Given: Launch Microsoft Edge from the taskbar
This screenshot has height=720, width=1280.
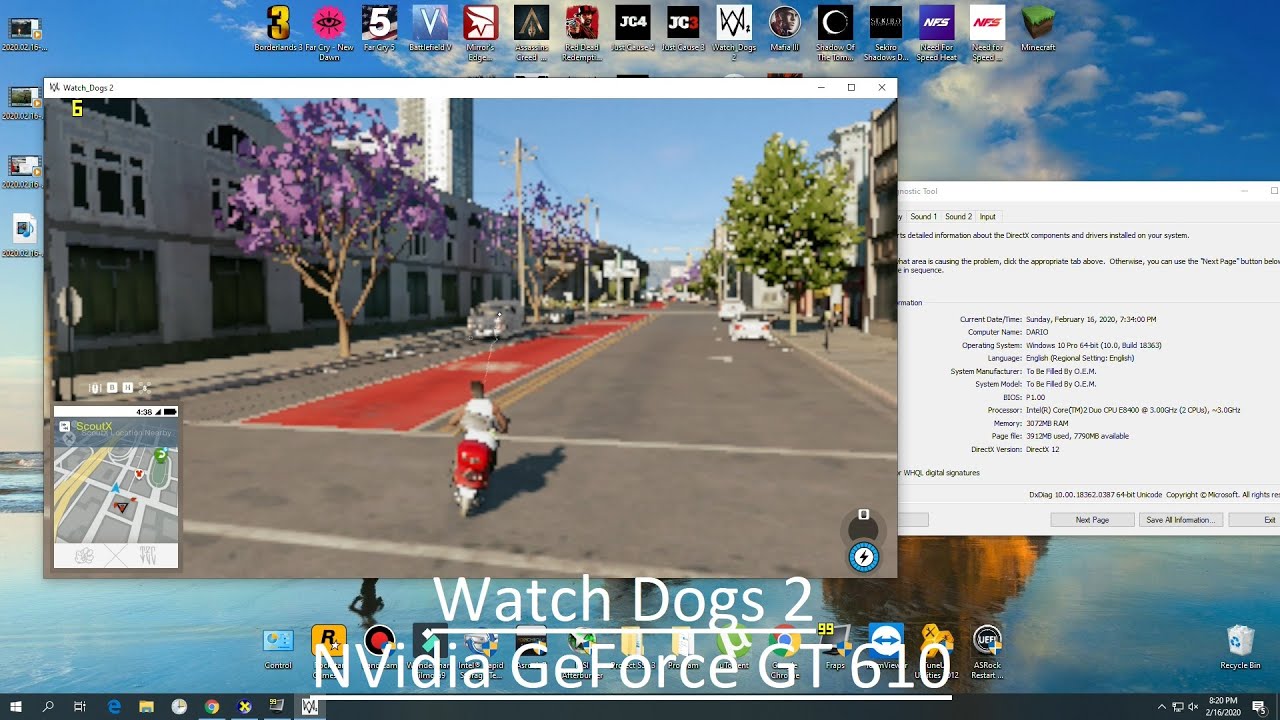Looking at the screenshot, I should point(114,707).
